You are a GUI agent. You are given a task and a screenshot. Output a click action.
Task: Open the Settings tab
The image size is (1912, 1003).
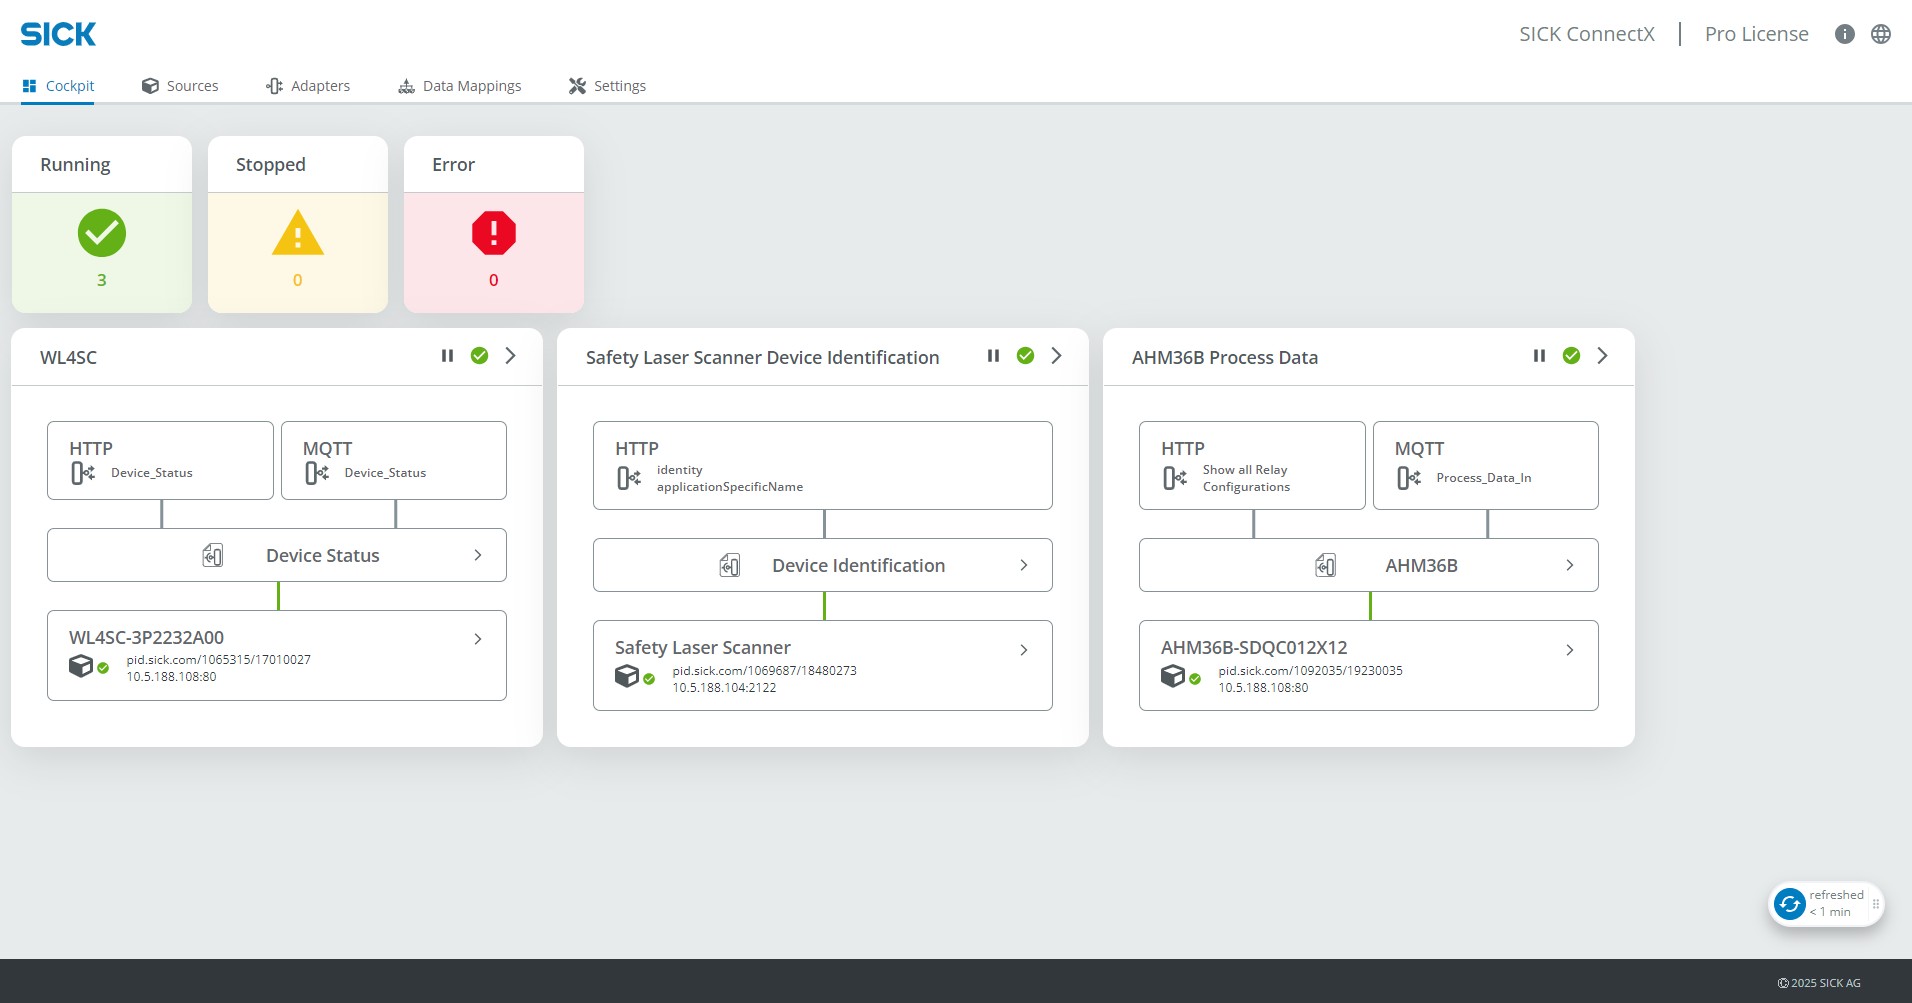pos(607,86)
